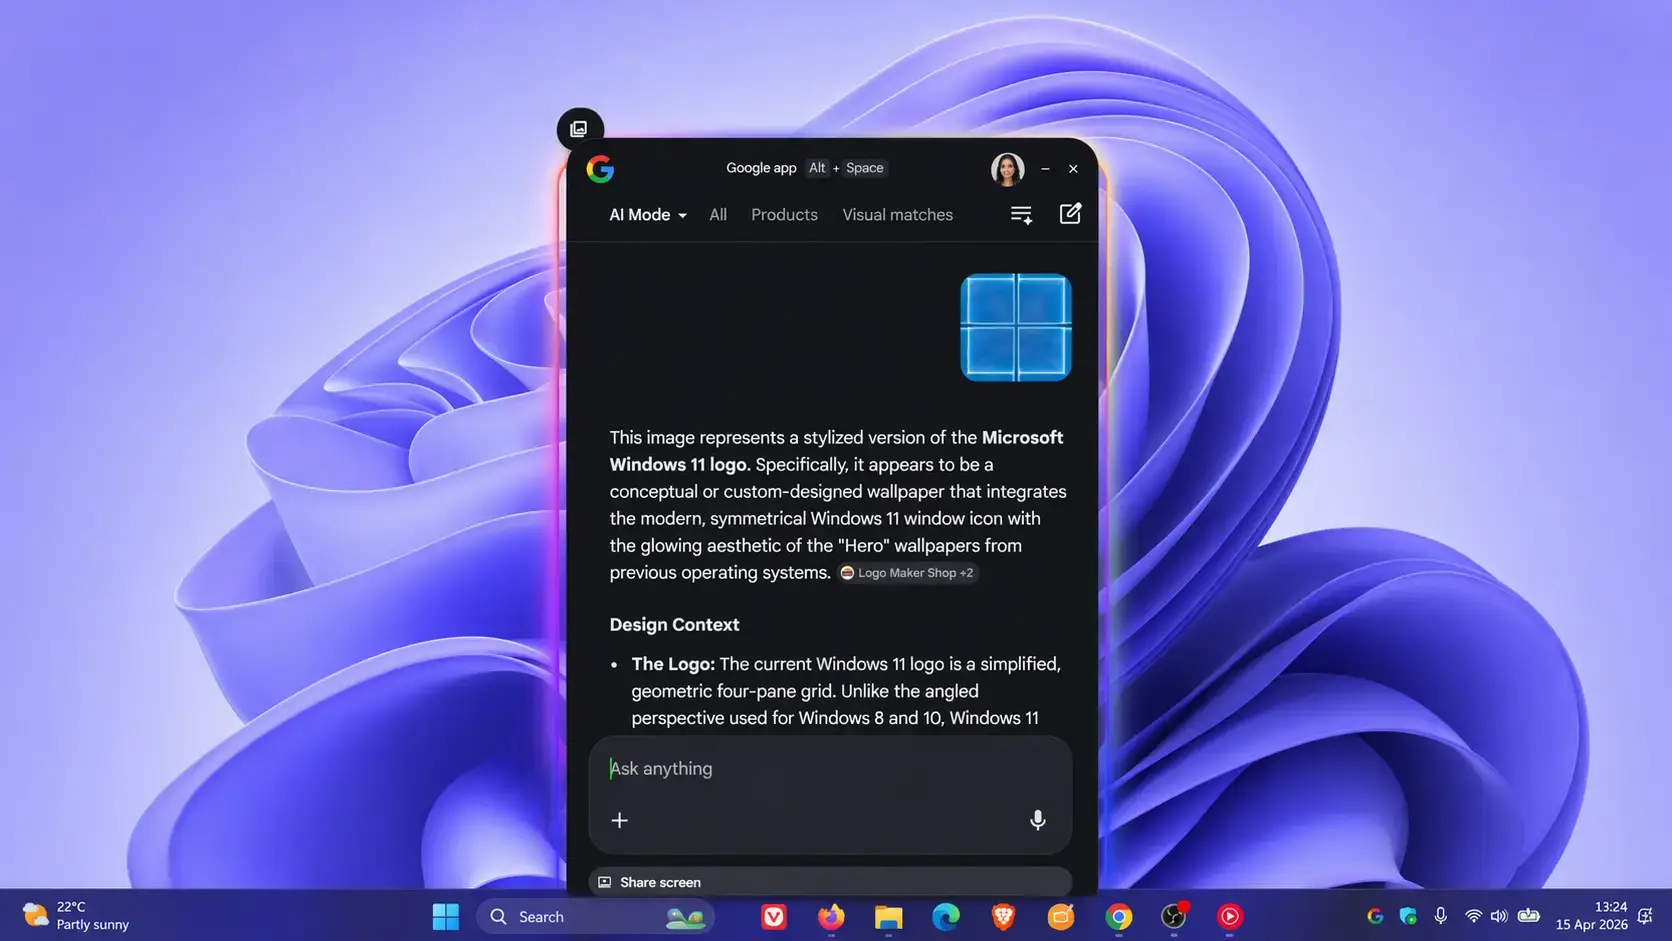This screenshot has height=941, width=1672.
Task: Open Vivaldi browser in taskbar
Action: (x=773, y=916)
